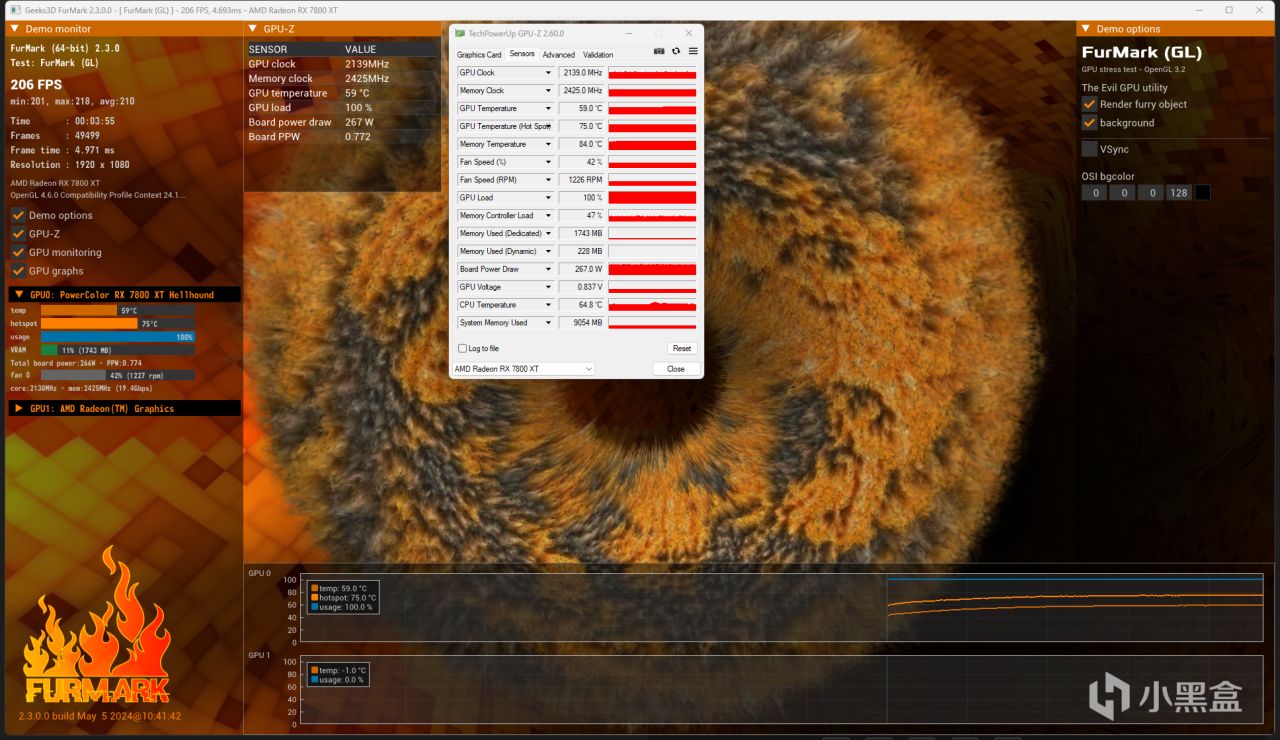This screenshot has width=1280, height=740.
Task: Open the AMD Radeon RX 7800 XT selector
Action: point(522,369)
